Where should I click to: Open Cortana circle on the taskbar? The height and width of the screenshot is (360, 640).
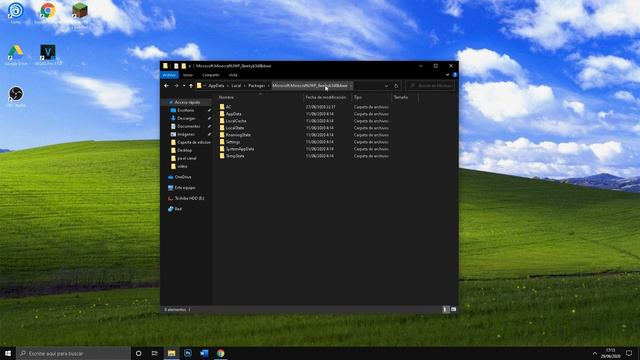point(138,353)
